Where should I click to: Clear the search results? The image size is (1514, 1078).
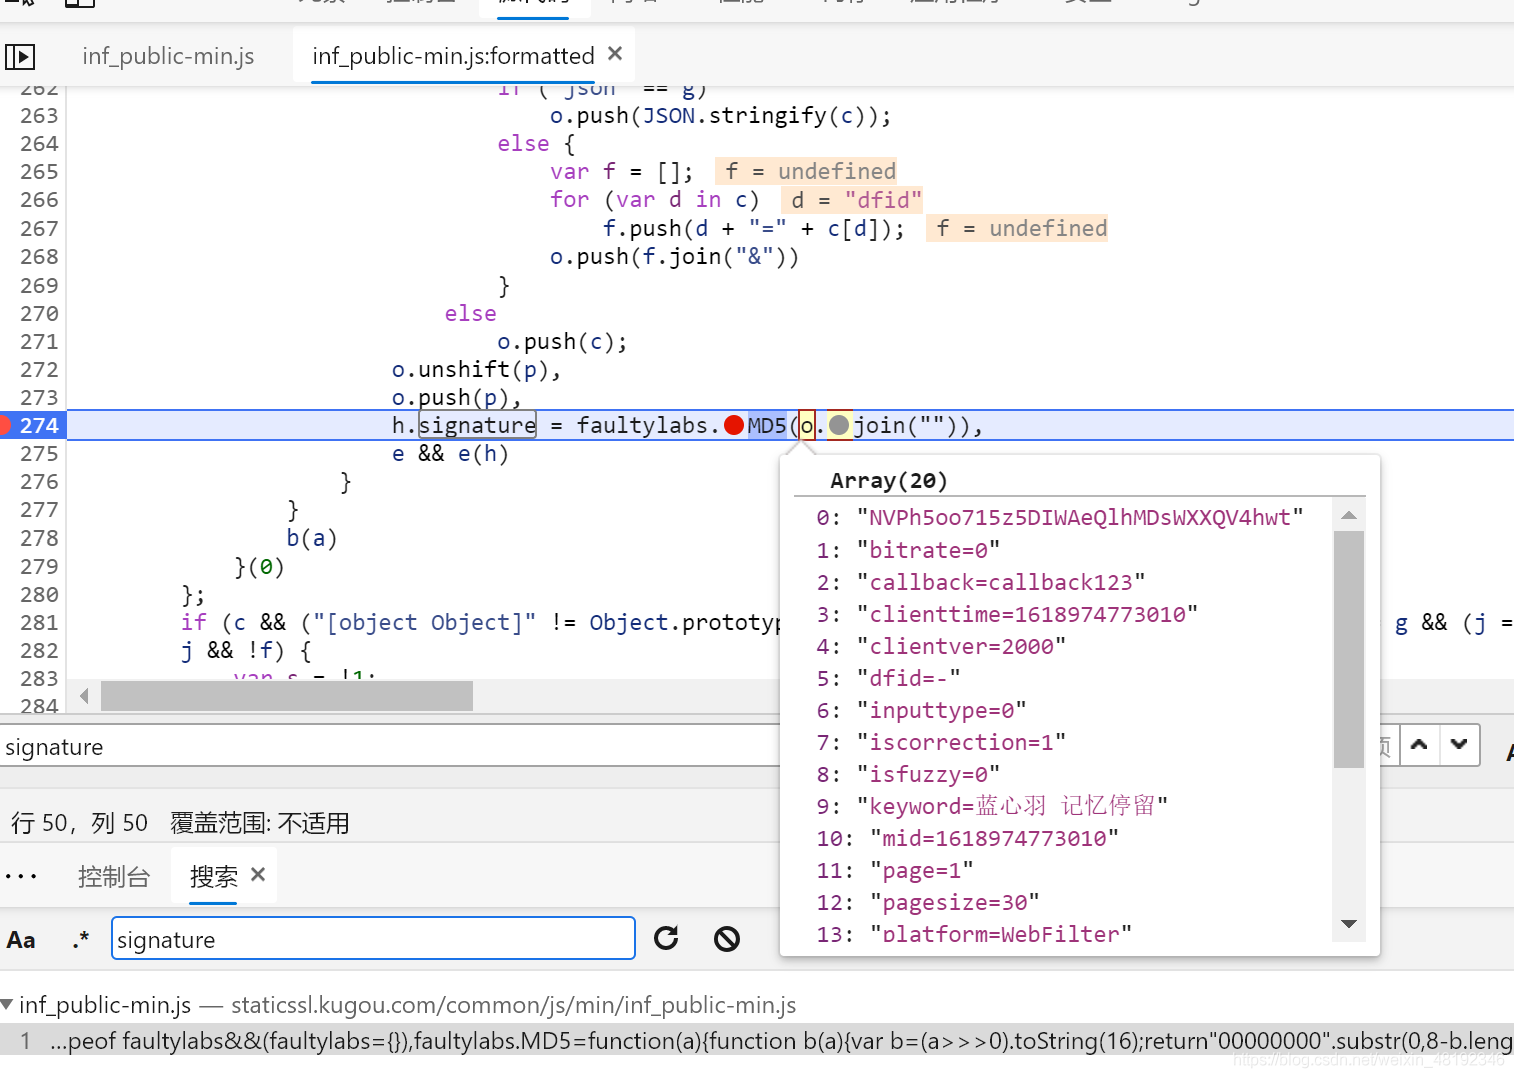[727, 938]
